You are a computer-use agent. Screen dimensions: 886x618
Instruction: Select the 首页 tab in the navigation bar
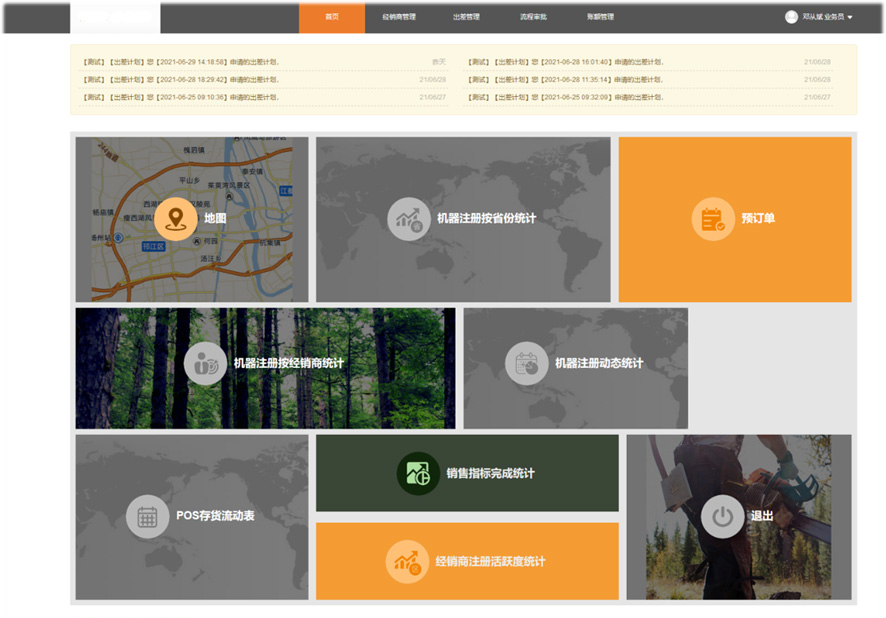(332, 17)
